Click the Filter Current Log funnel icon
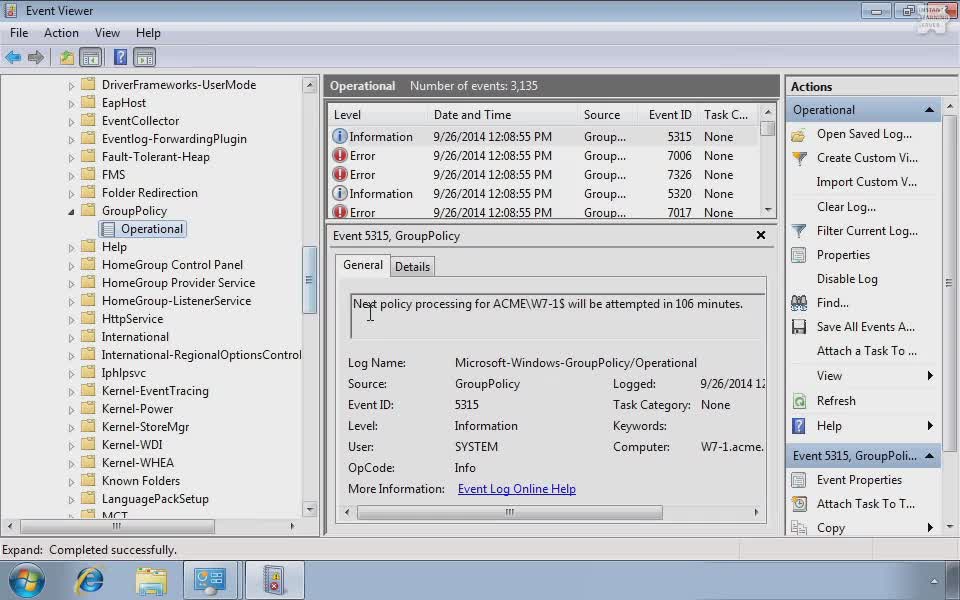 [x=799, y=231]
